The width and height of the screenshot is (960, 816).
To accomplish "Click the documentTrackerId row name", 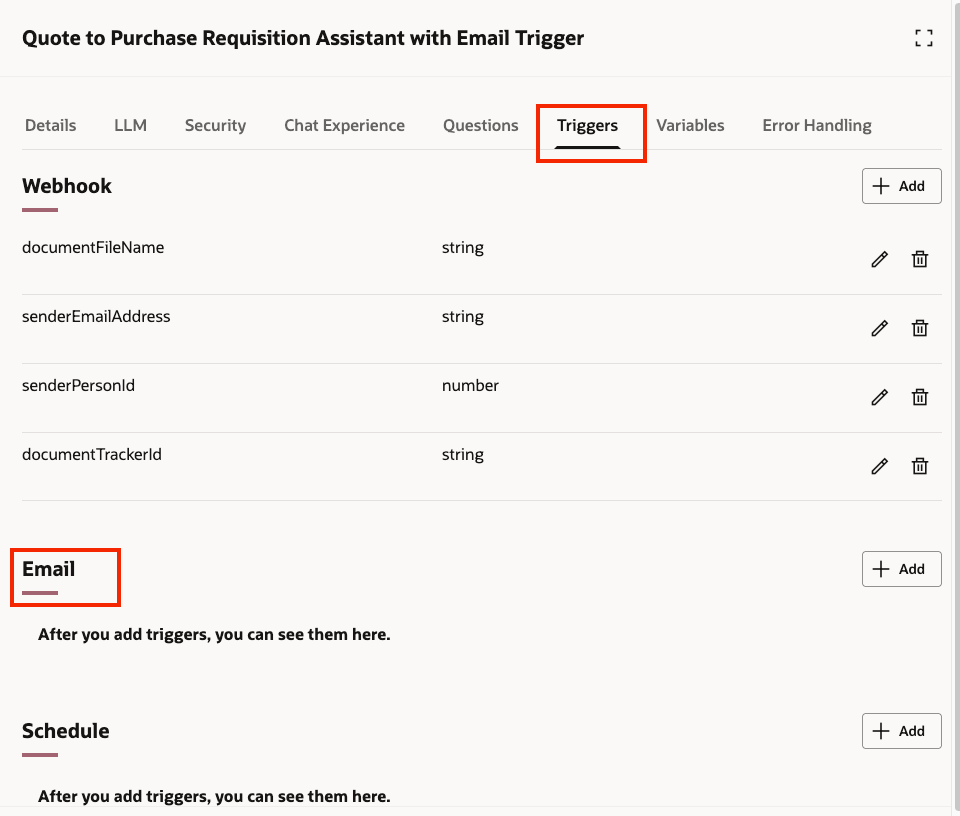I will (x=92, y=454).
